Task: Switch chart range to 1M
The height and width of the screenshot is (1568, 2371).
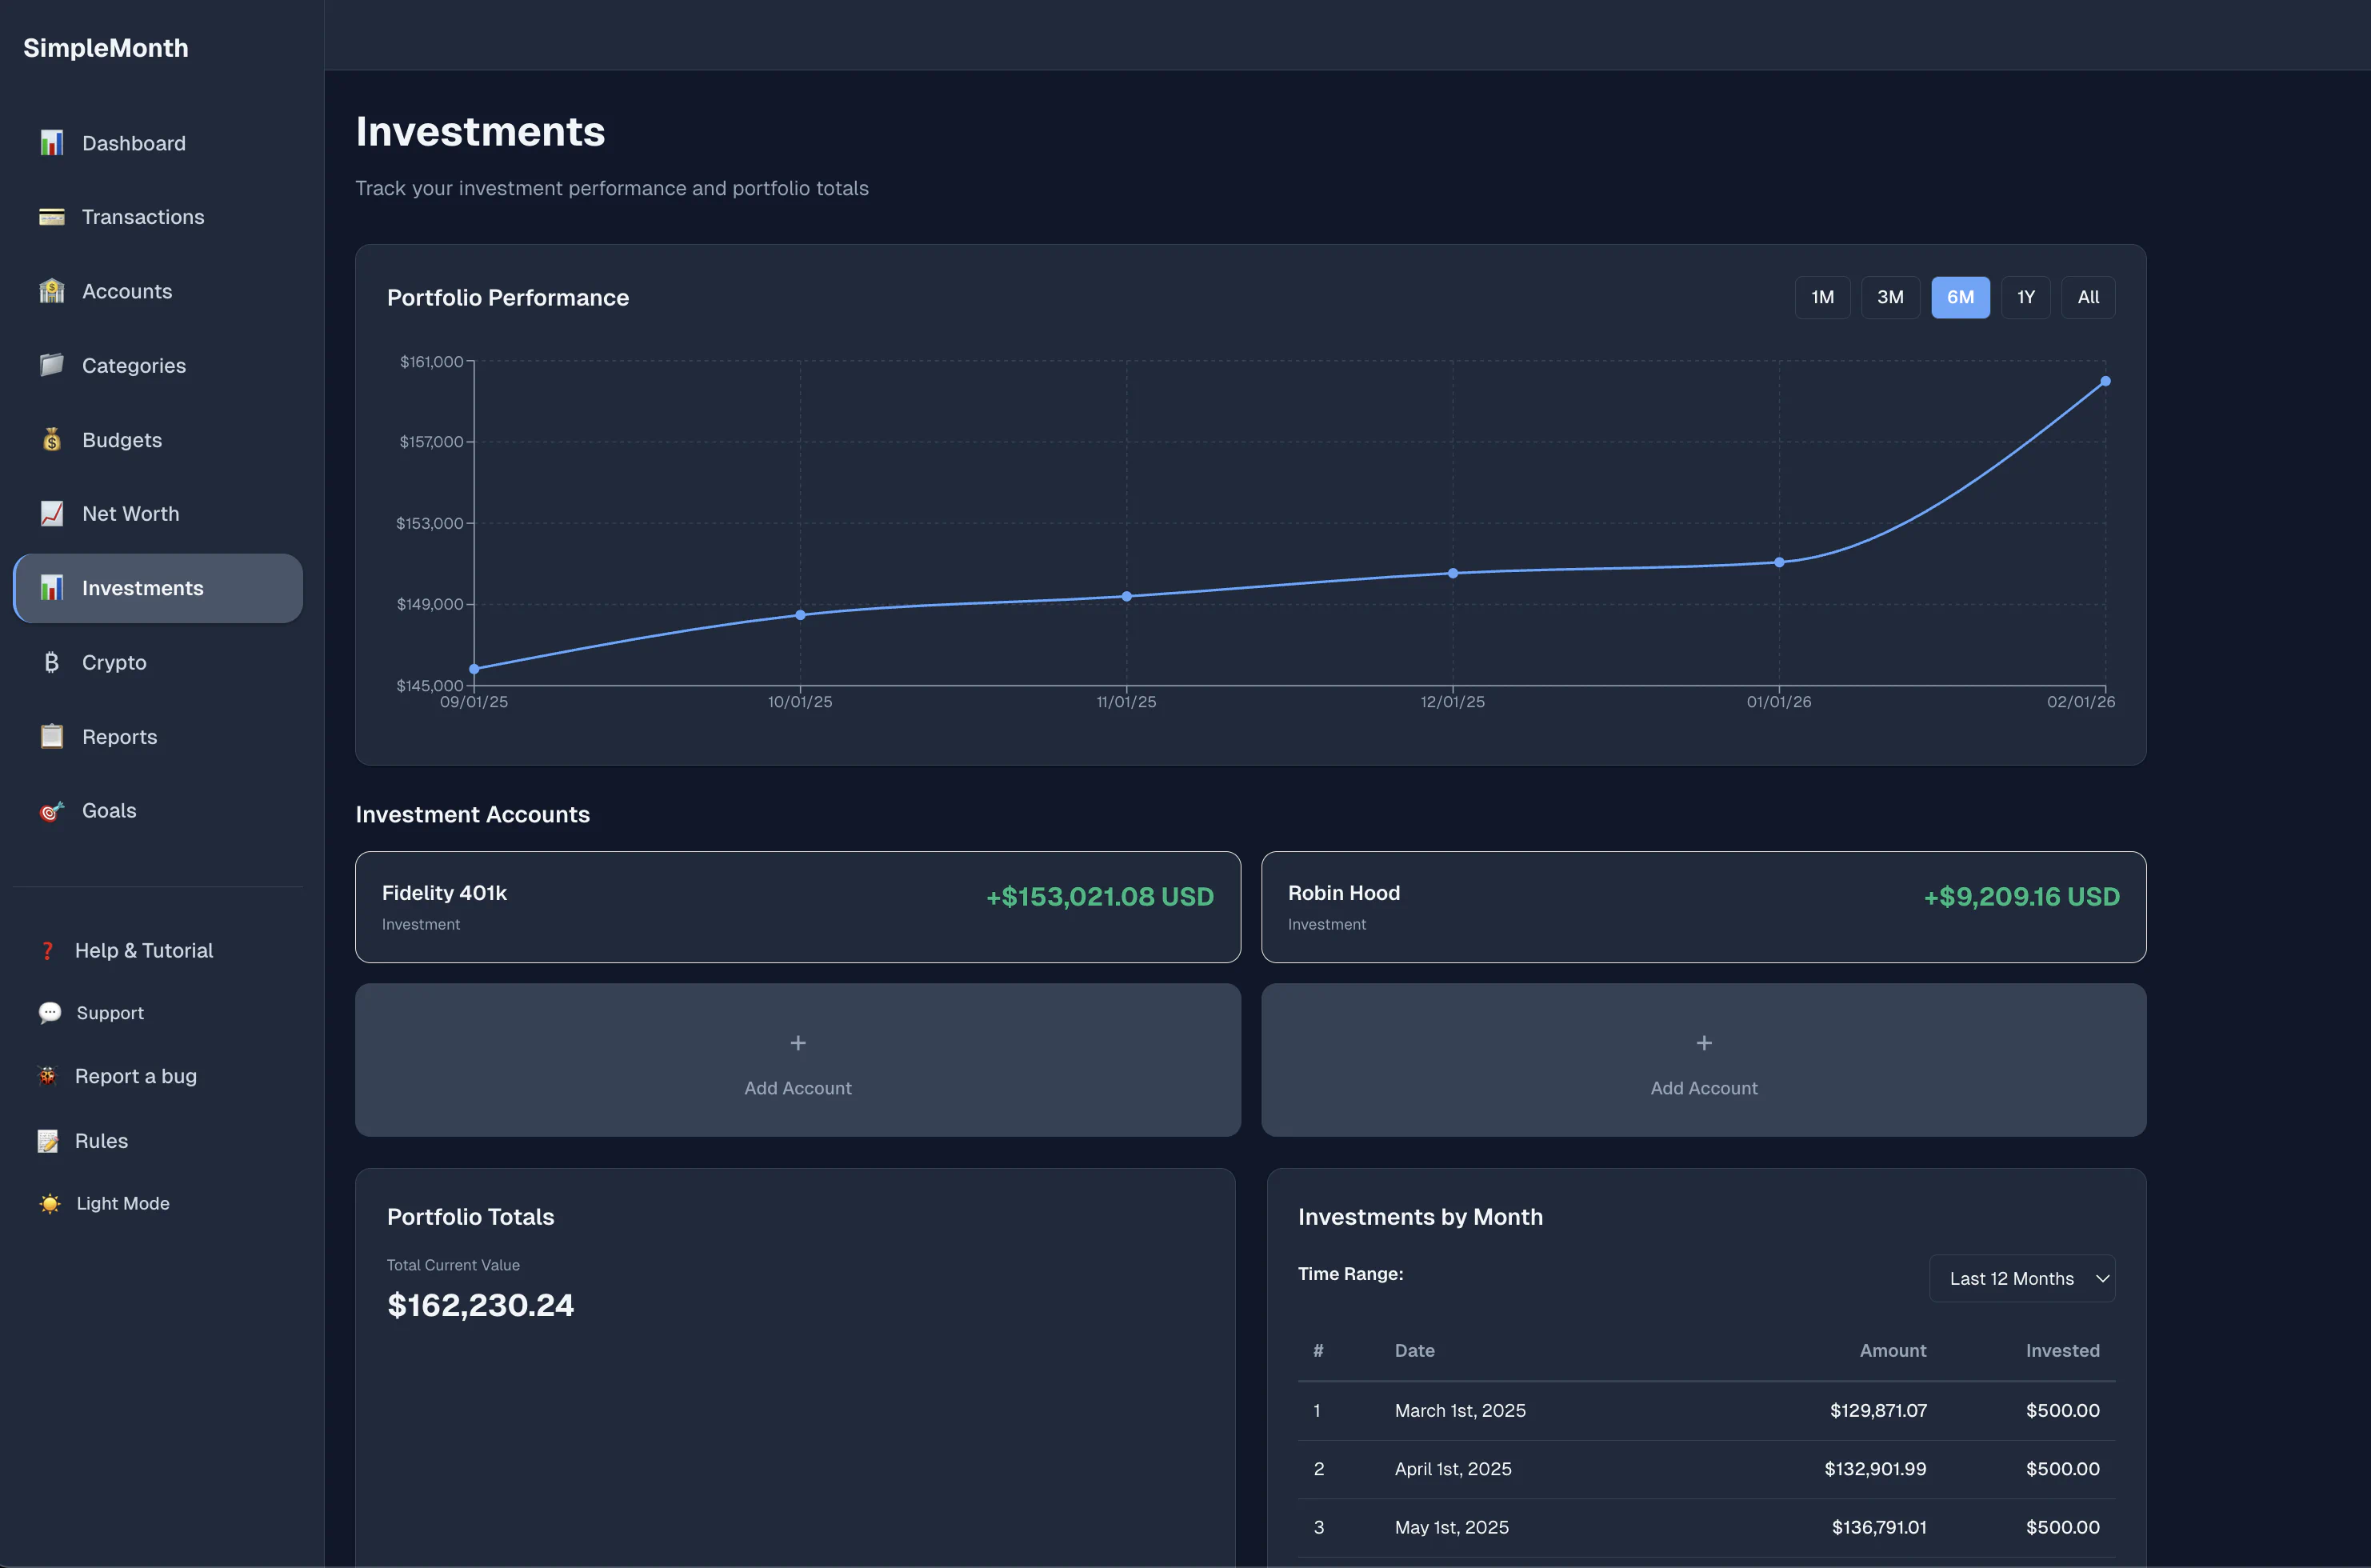Action: 1822,297
